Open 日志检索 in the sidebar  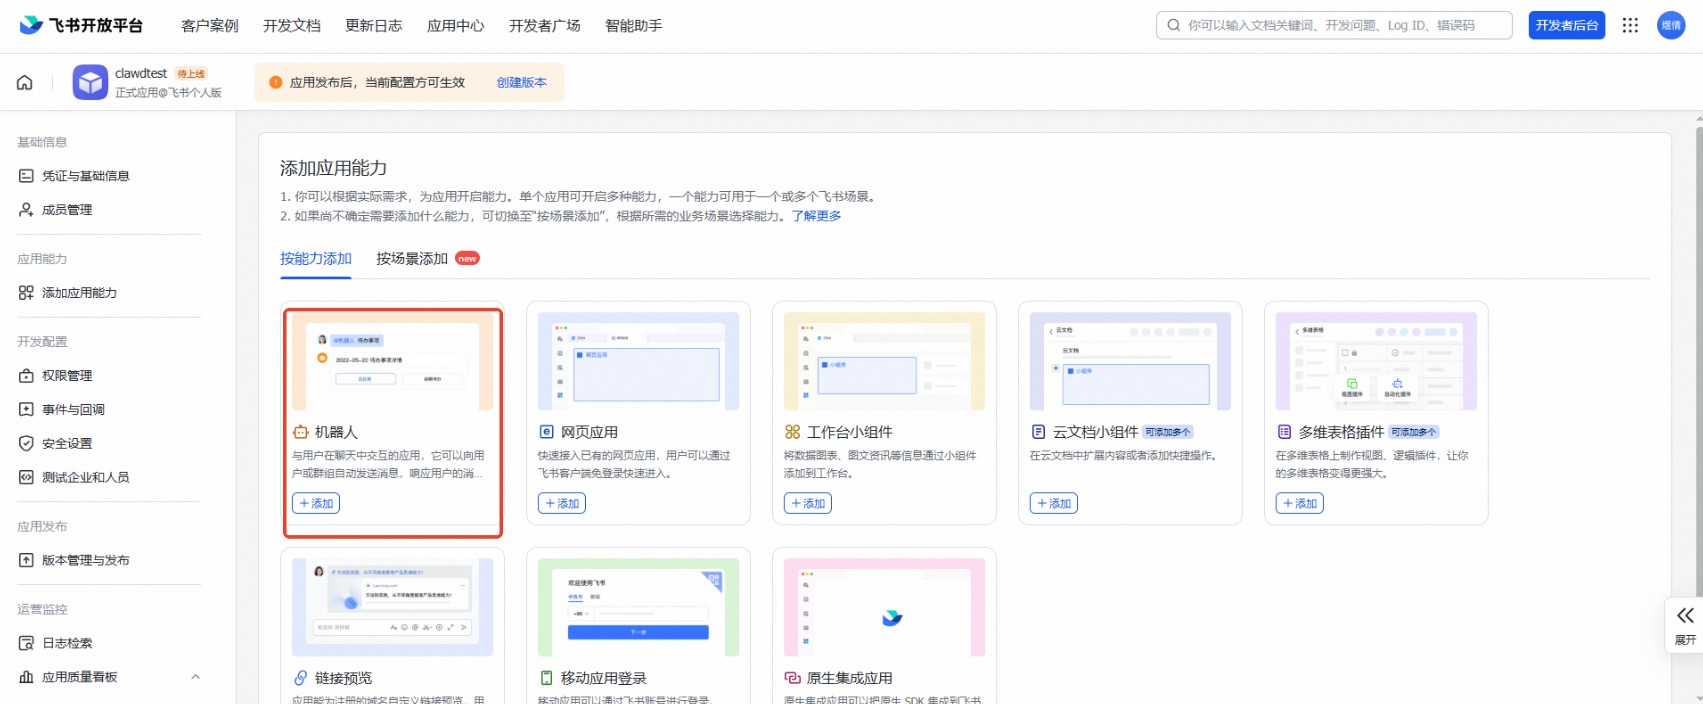pyautogui.click(x=67, y=643)
